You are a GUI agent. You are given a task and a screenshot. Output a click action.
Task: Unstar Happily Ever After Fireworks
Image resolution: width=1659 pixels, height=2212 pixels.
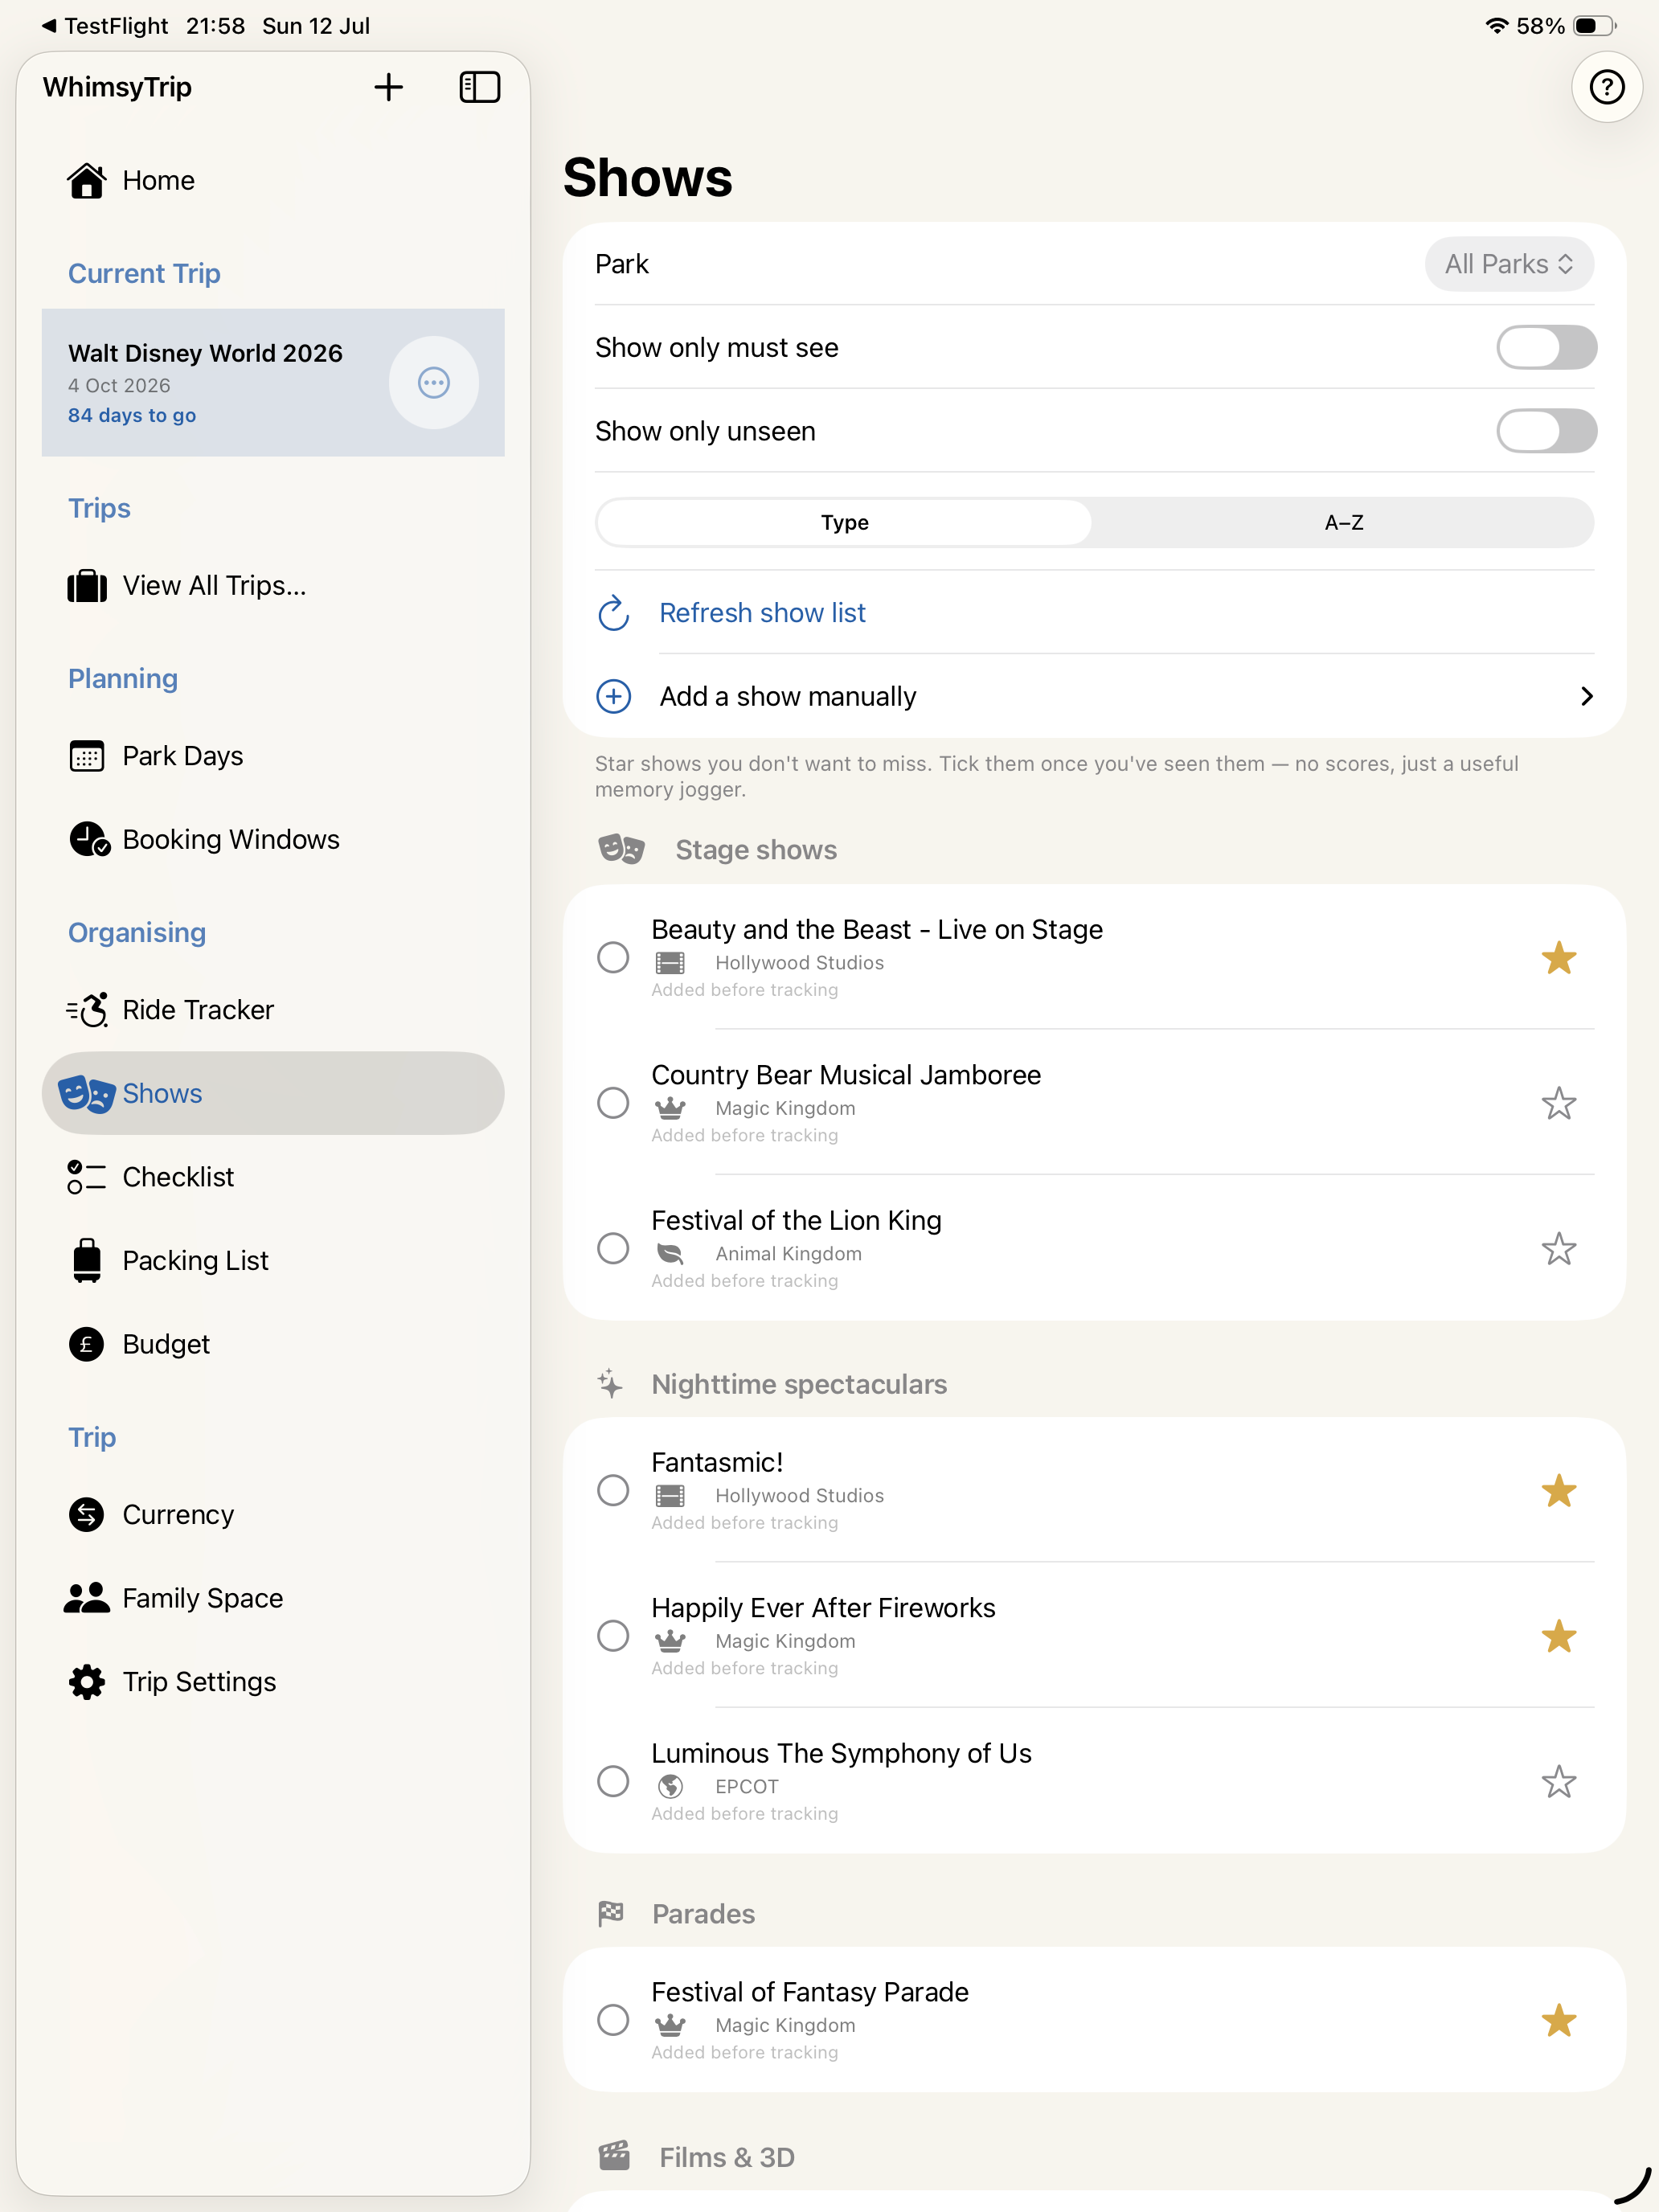pyautogui.click(x=1558, y=1636)
